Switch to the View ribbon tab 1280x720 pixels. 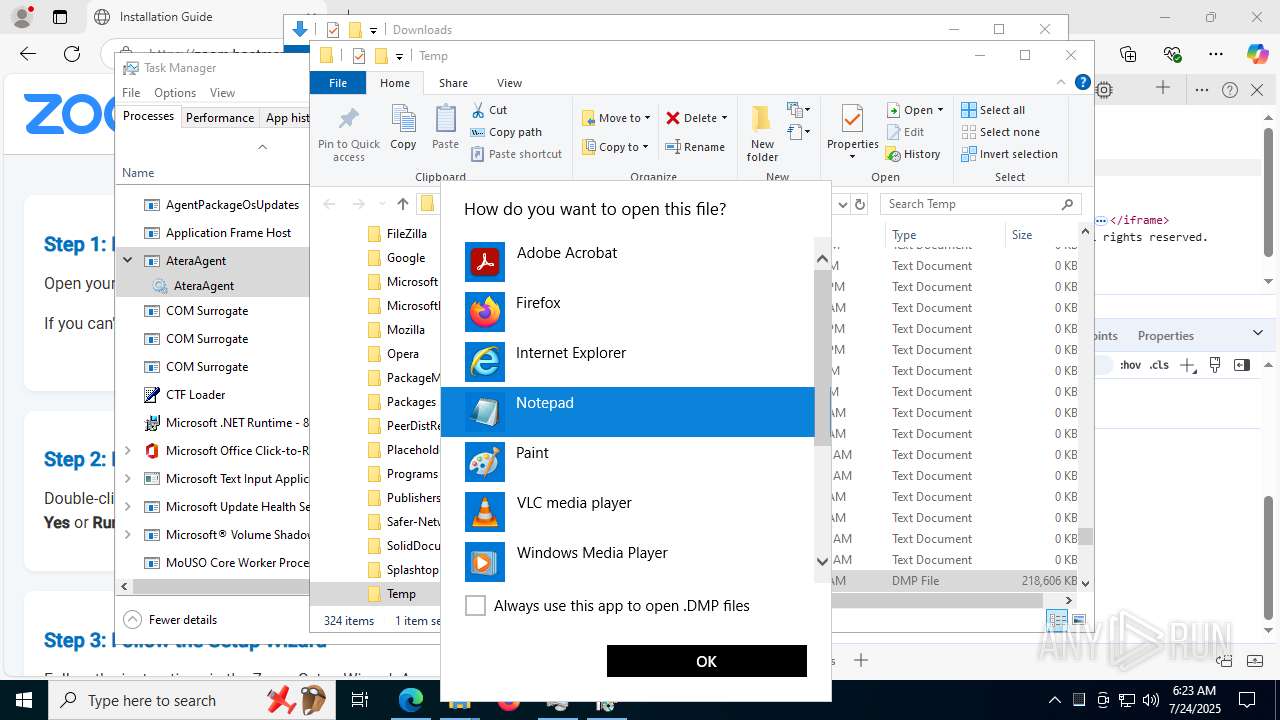click(509, 83)
